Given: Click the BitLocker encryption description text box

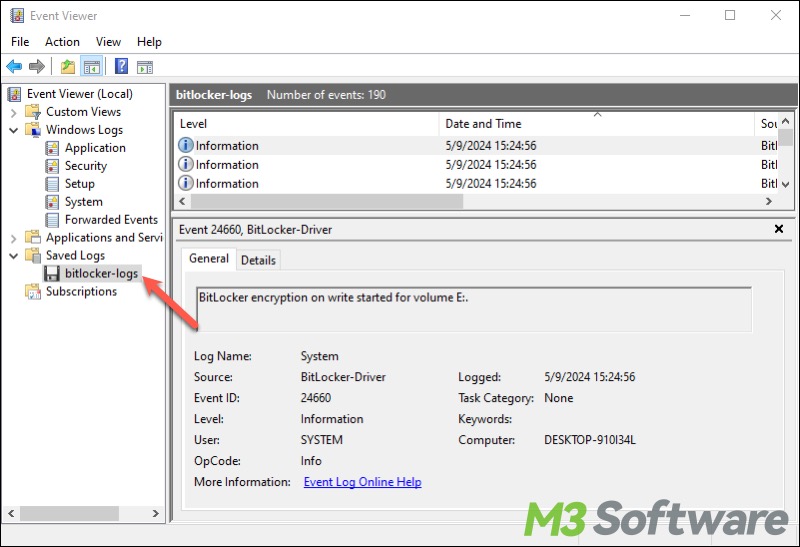Looking at the screenshot, I should [x=474, y=309].
